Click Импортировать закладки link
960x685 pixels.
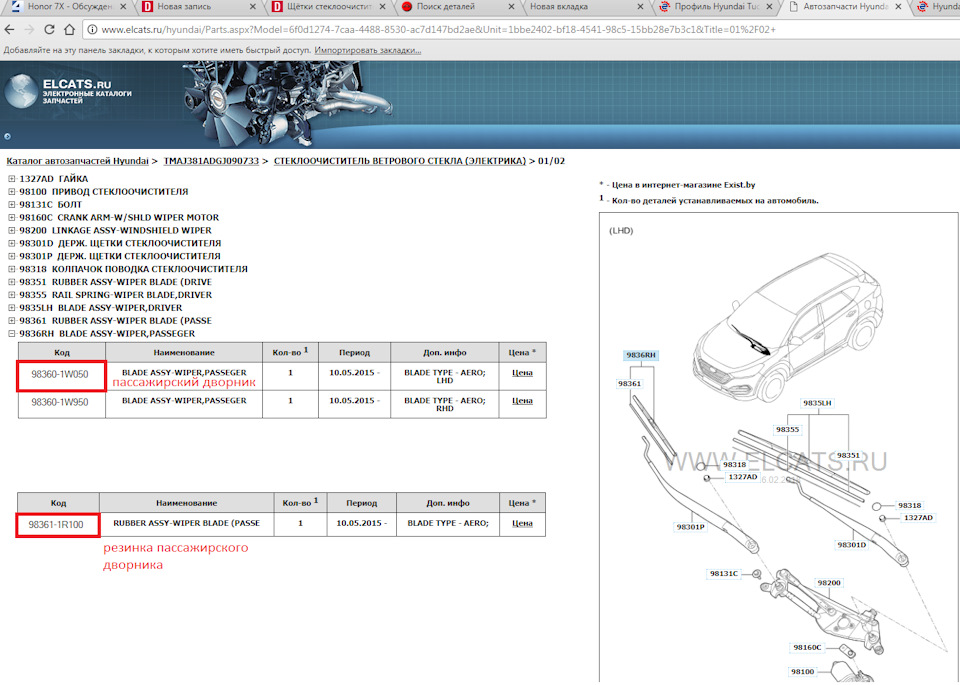(x=367, y=50)
